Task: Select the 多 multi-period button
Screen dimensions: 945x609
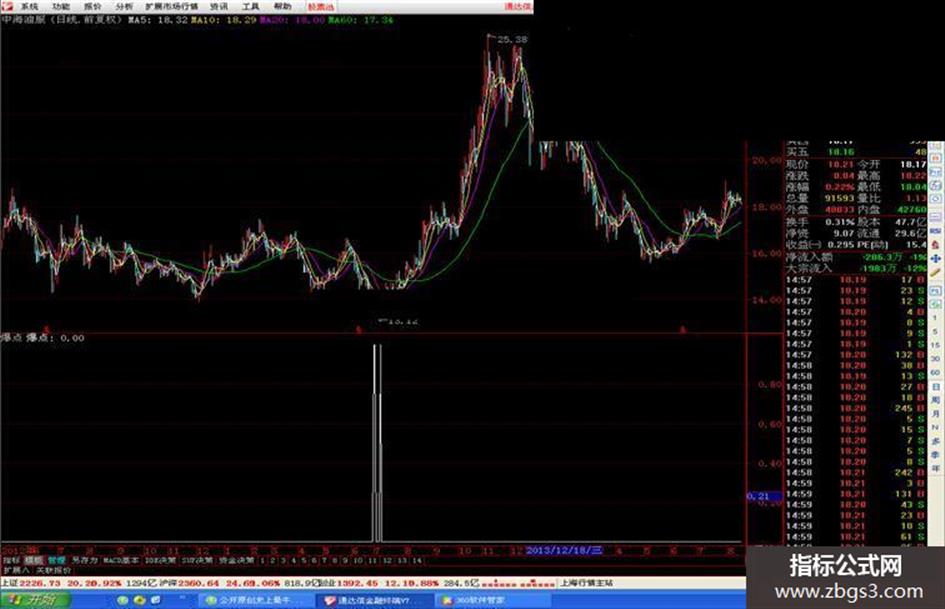Action: 935,441
